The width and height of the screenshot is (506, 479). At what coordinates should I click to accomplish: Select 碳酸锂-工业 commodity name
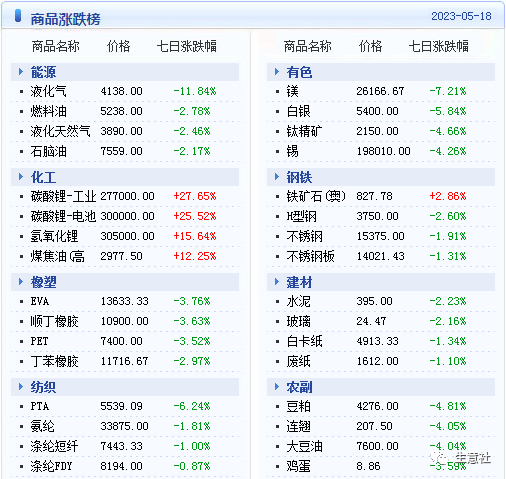click(x=63, y=196)
